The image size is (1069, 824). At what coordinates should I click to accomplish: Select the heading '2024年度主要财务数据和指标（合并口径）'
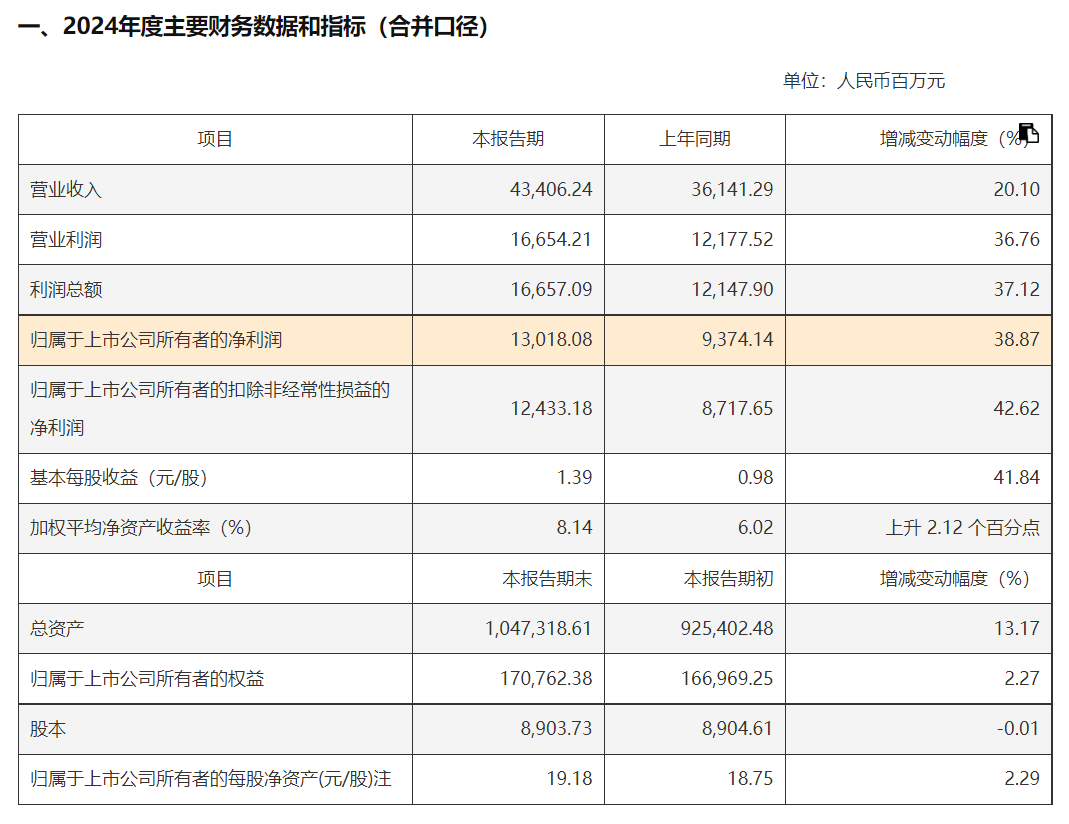coord(276,27)
